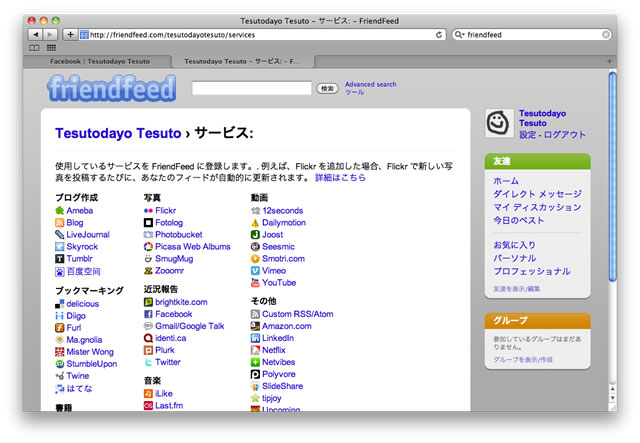The height and width of the screenshot is (443, 640).
Task: Click the Vimeo V icon
Action: (255, 271)
